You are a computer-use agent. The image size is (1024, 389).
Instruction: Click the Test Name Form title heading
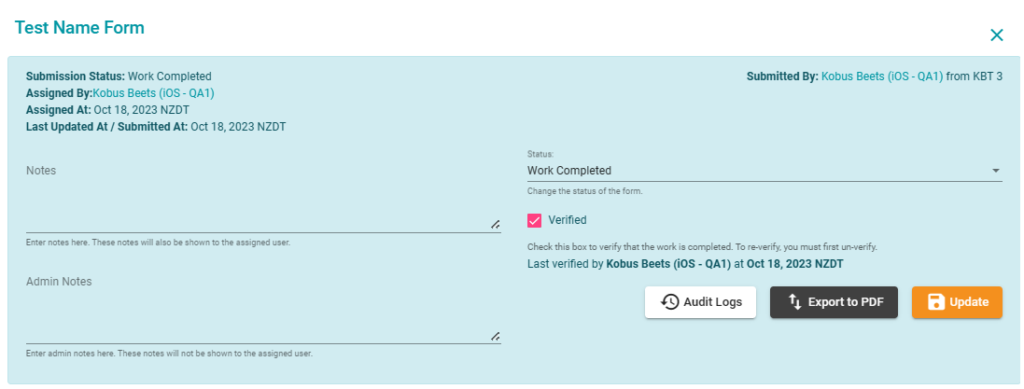pos(80,27)
